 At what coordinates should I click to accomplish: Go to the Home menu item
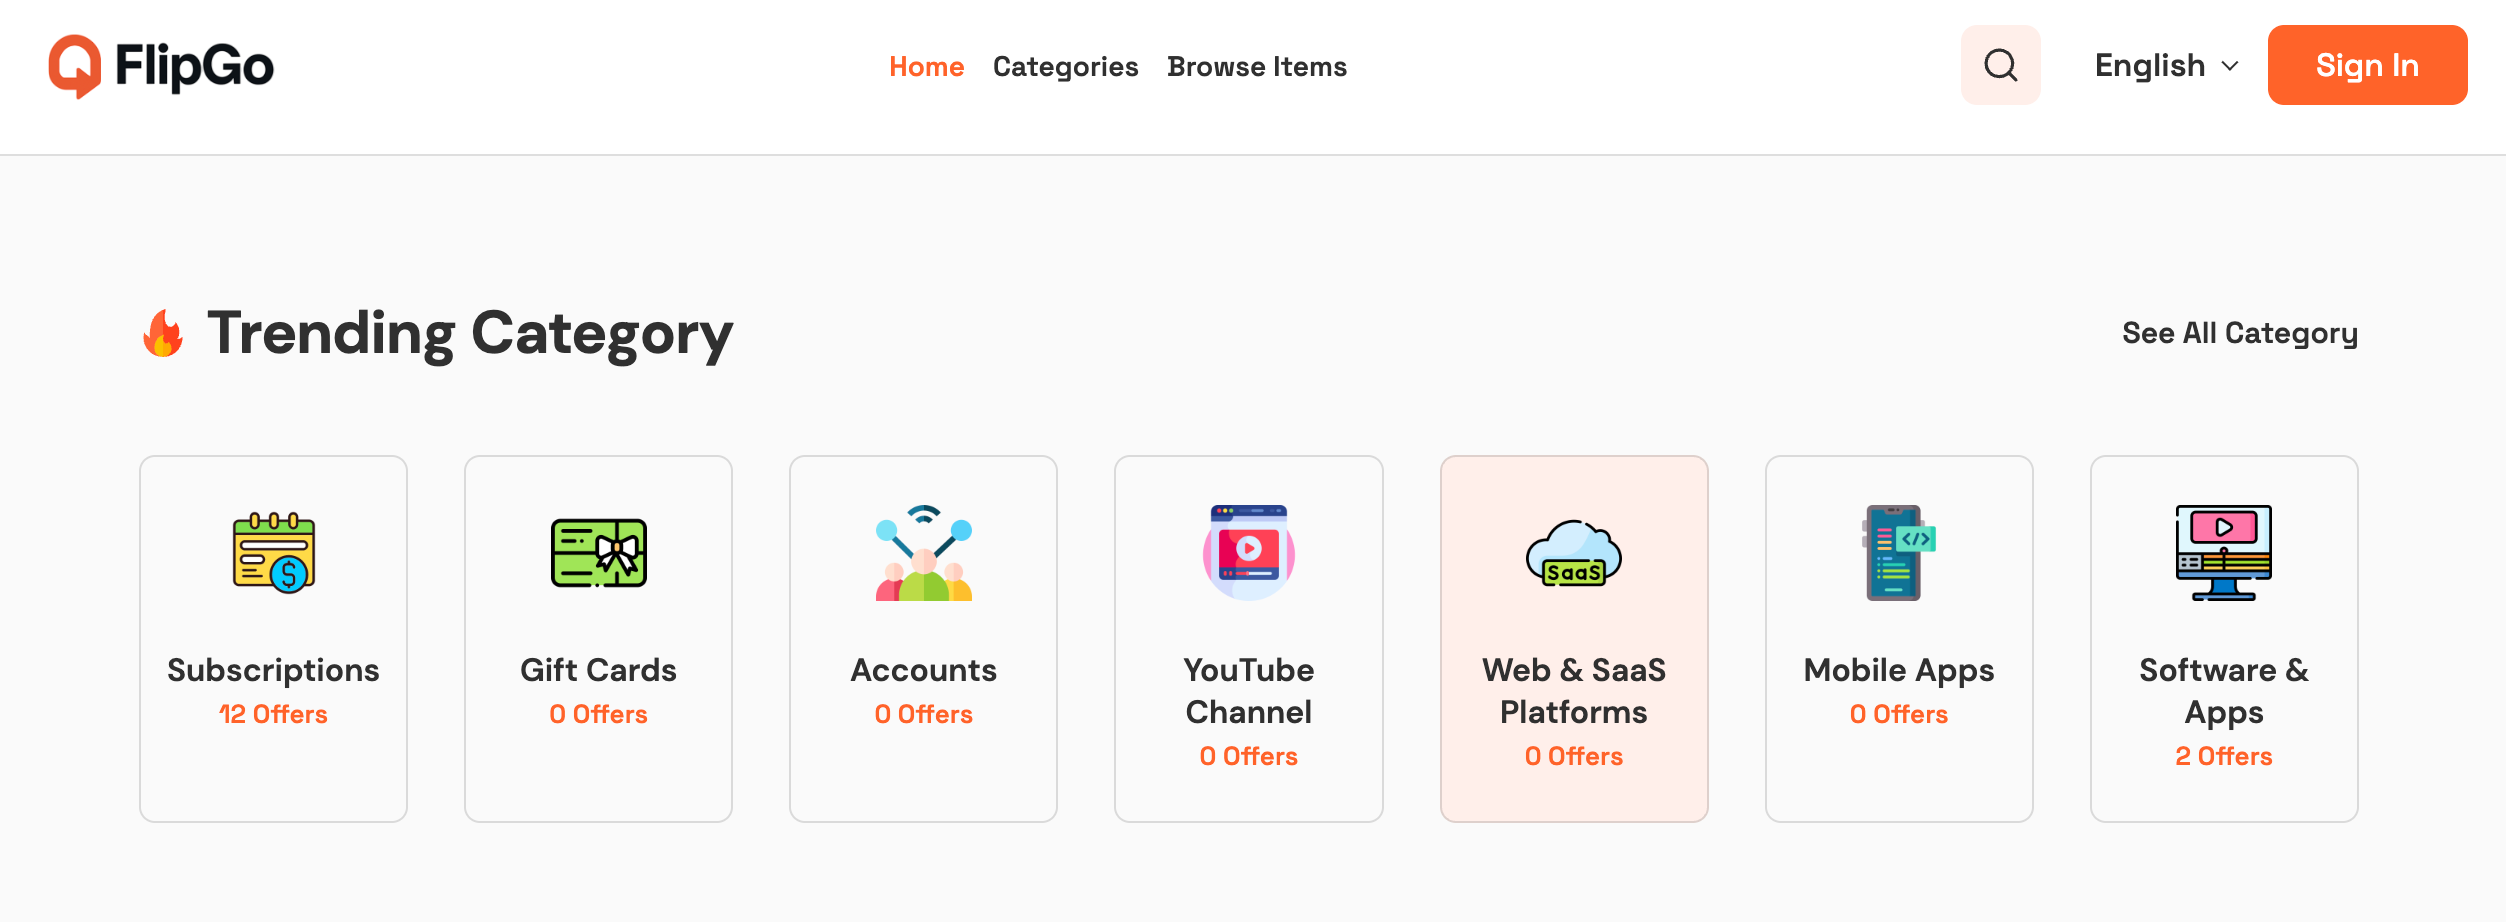pos(926,67)
